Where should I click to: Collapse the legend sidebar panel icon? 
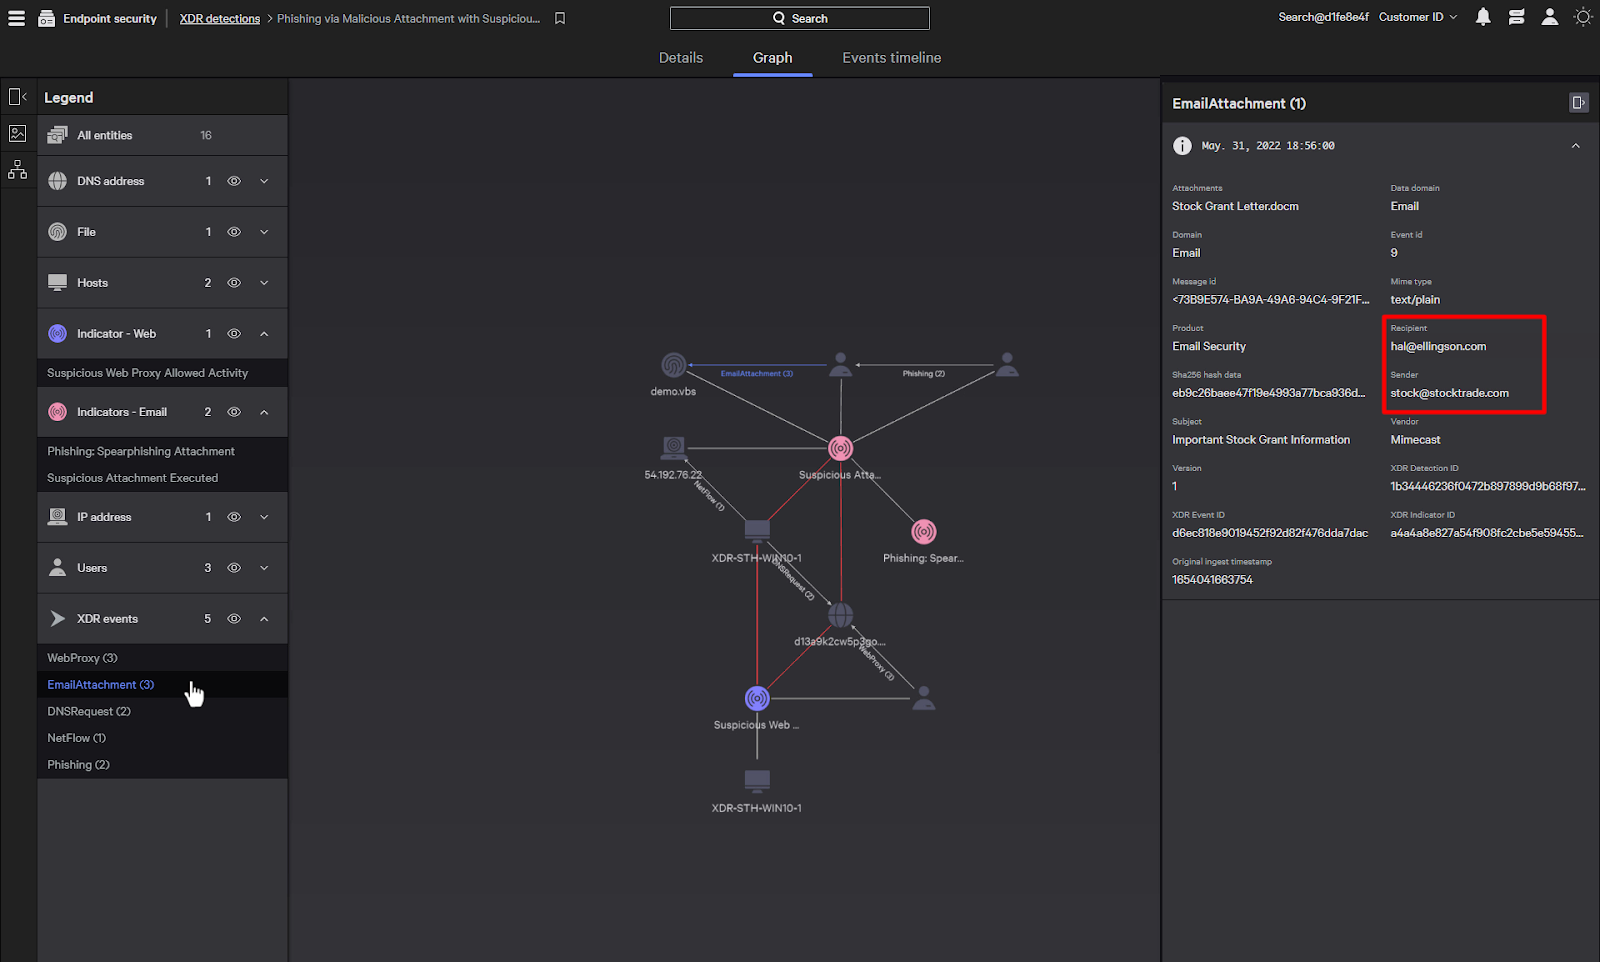(x=18, y=97)
